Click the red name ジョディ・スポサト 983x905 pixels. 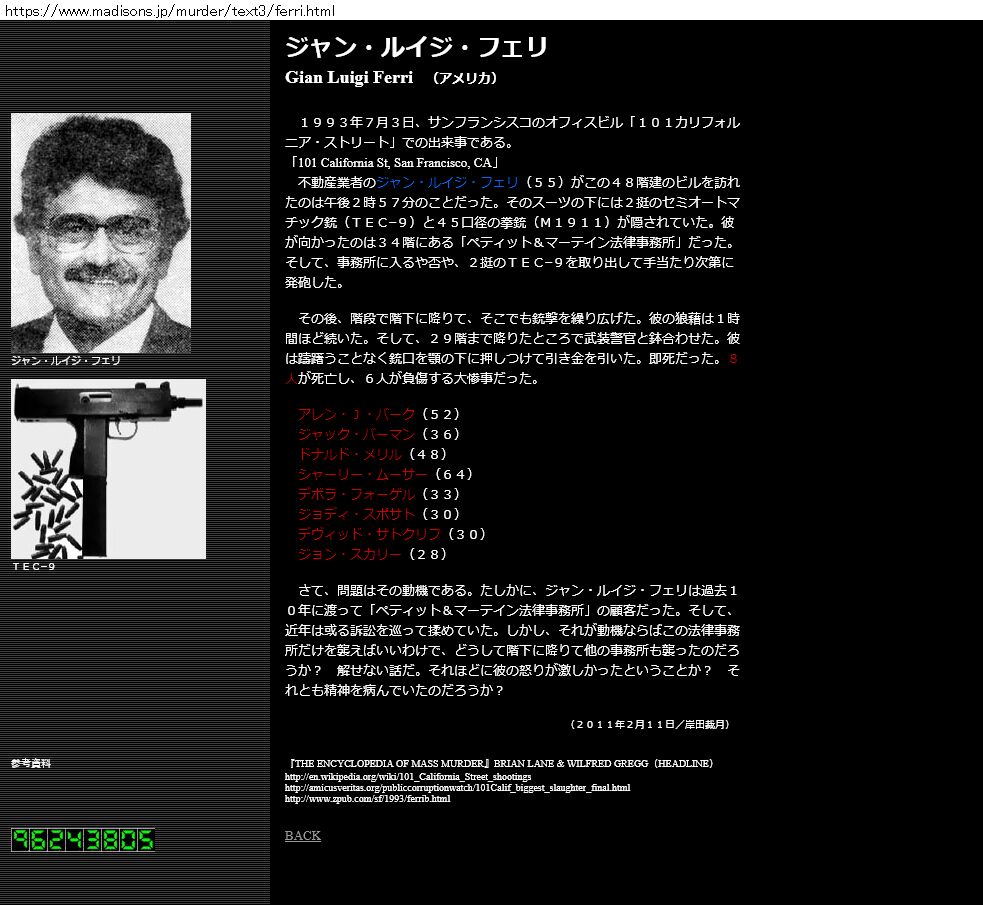356,514
